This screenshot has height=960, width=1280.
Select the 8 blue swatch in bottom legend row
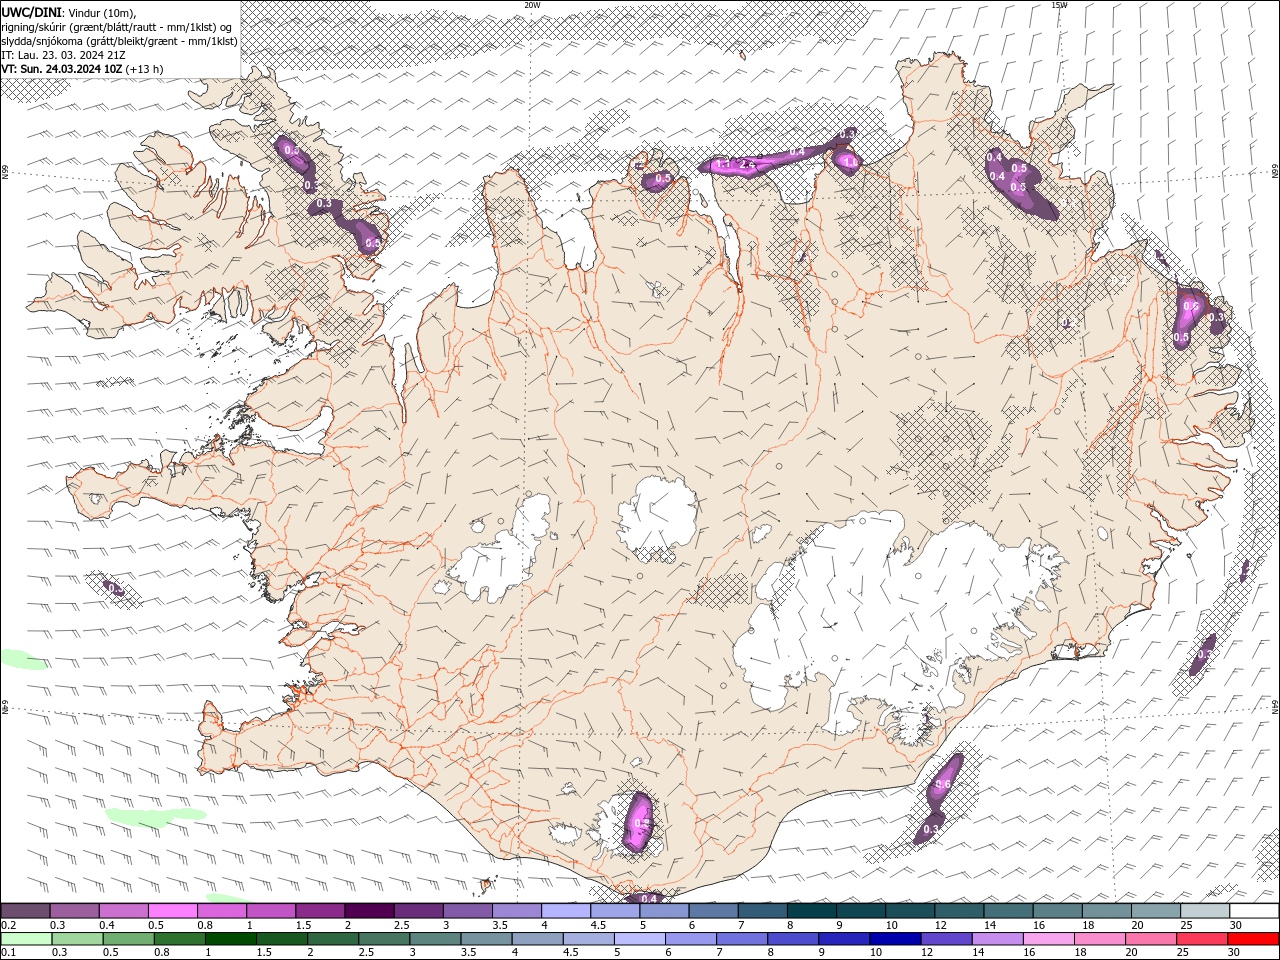[x=791, y=939]
